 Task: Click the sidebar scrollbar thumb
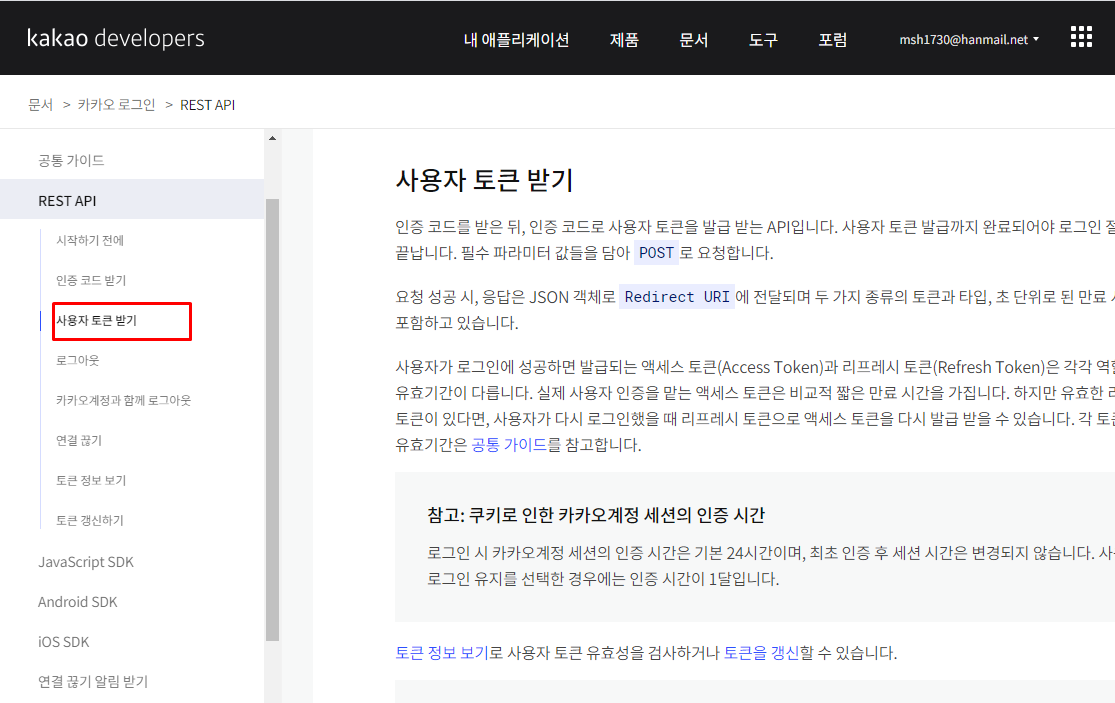coord(272,419)
